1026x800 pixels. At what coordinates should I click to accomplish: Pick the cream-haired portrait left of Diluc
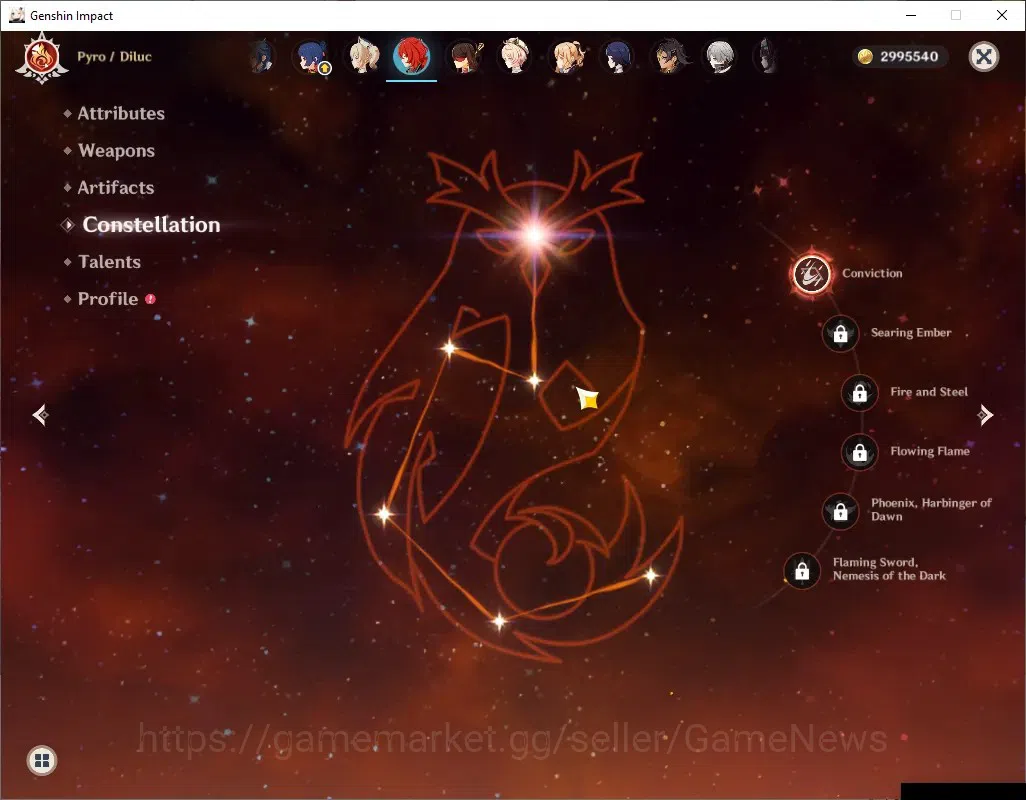click(363, 56)
